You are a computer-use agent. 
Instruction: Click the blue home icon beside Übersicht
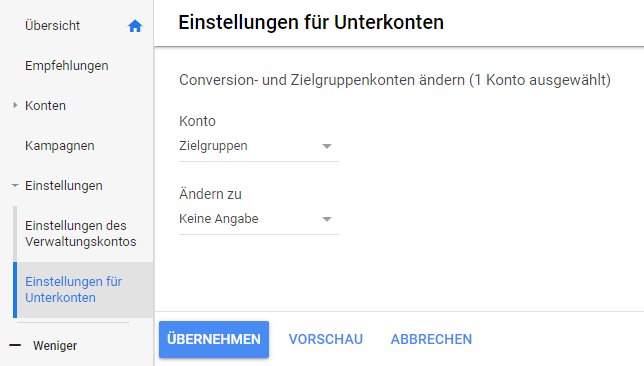(135, 26)
